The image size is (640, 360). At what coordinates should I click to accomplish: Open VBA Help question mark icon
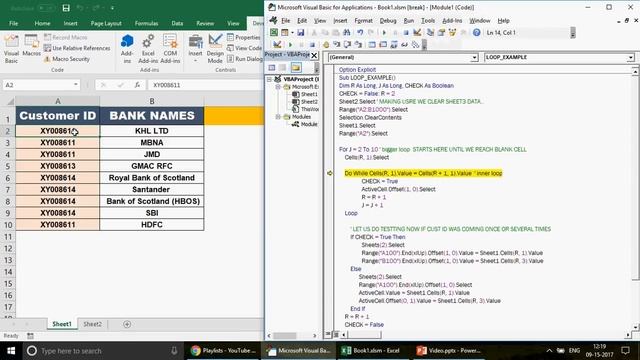tap(476, 33)
